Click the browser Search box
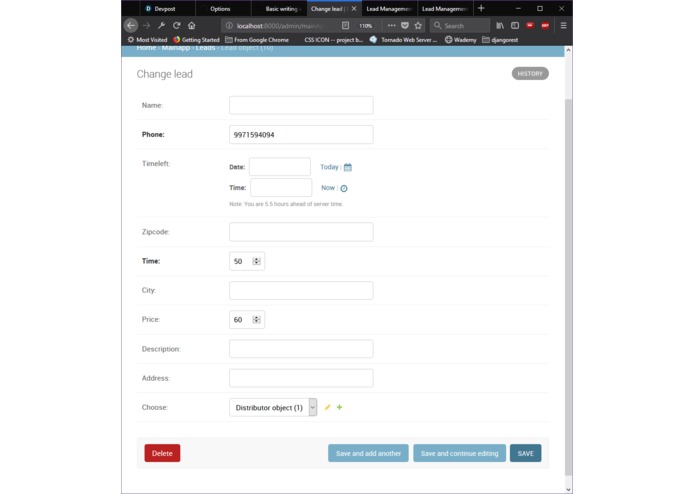This screenshot has width=695, height=494. click(460, 26)
